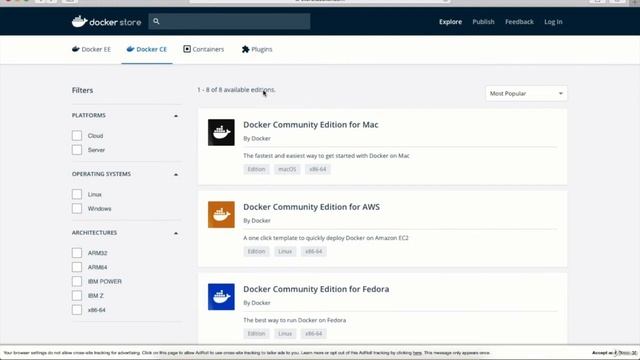Click the x86-64 tag on Mac edition
This screenshot has height=360, width=640.
(x=318, y=169)
